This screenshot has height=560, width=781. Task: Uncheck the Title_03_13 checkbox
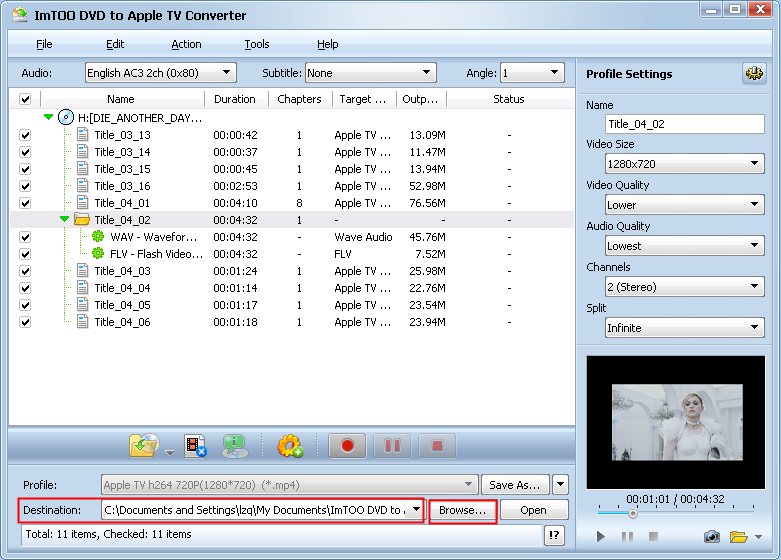25,135
